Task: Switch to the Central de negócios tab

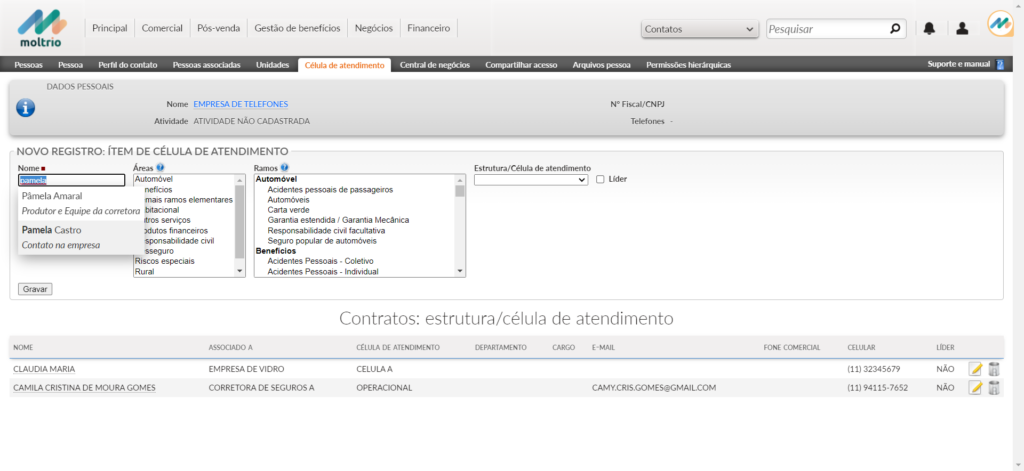Action: 434,65
